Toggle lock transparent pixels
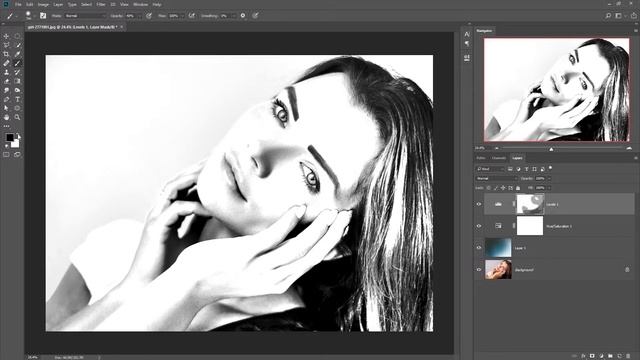 coord(489,188)
